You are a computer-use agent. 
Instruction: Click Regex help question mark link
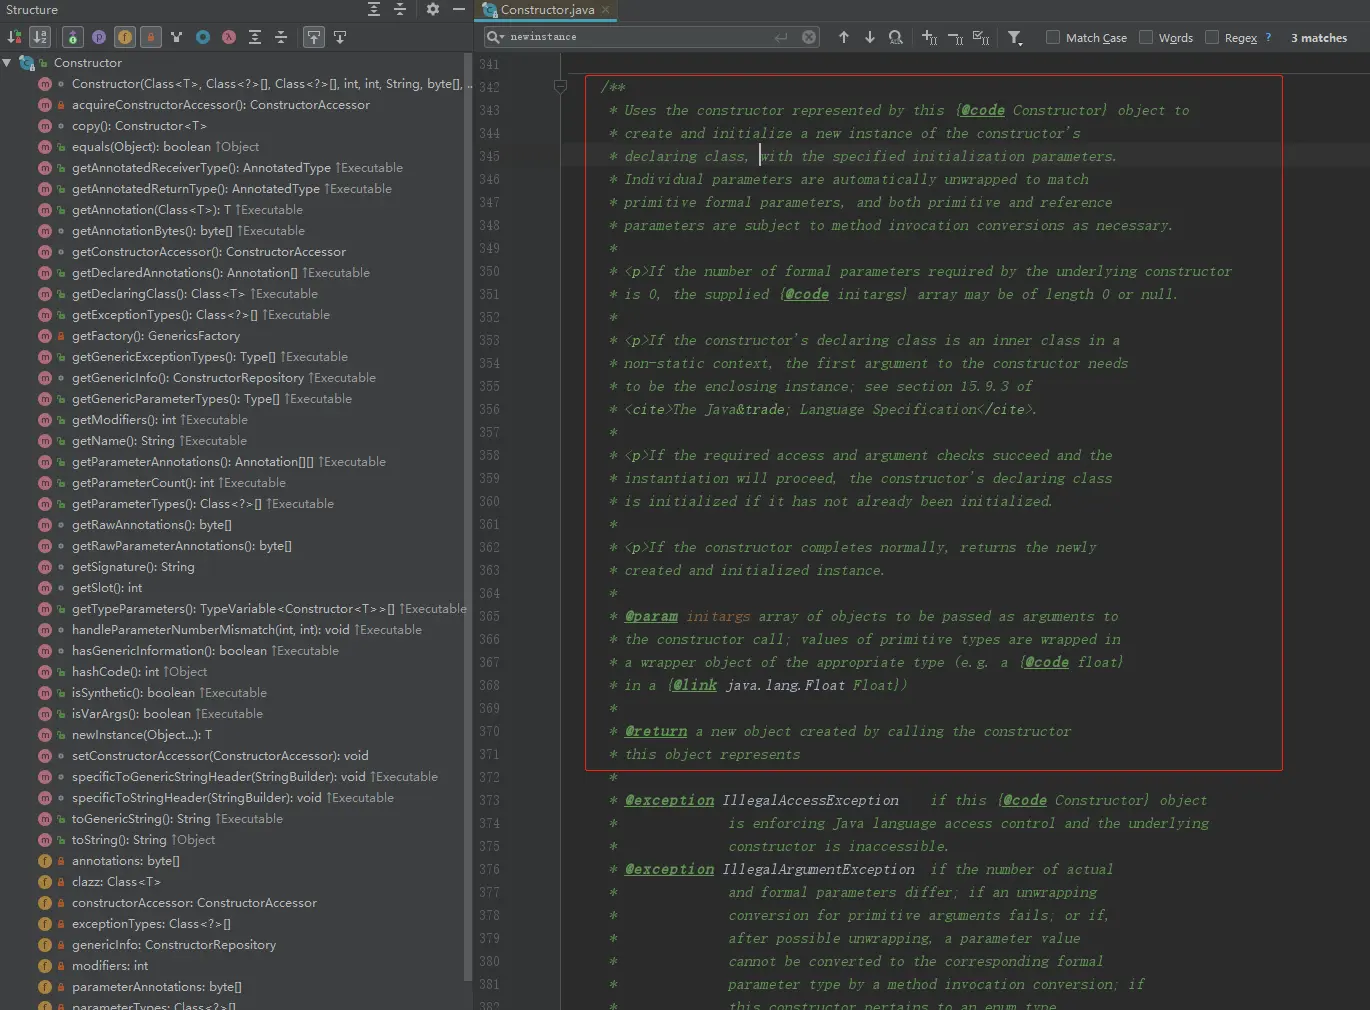pyautogui.click(x=1268, y=37)
